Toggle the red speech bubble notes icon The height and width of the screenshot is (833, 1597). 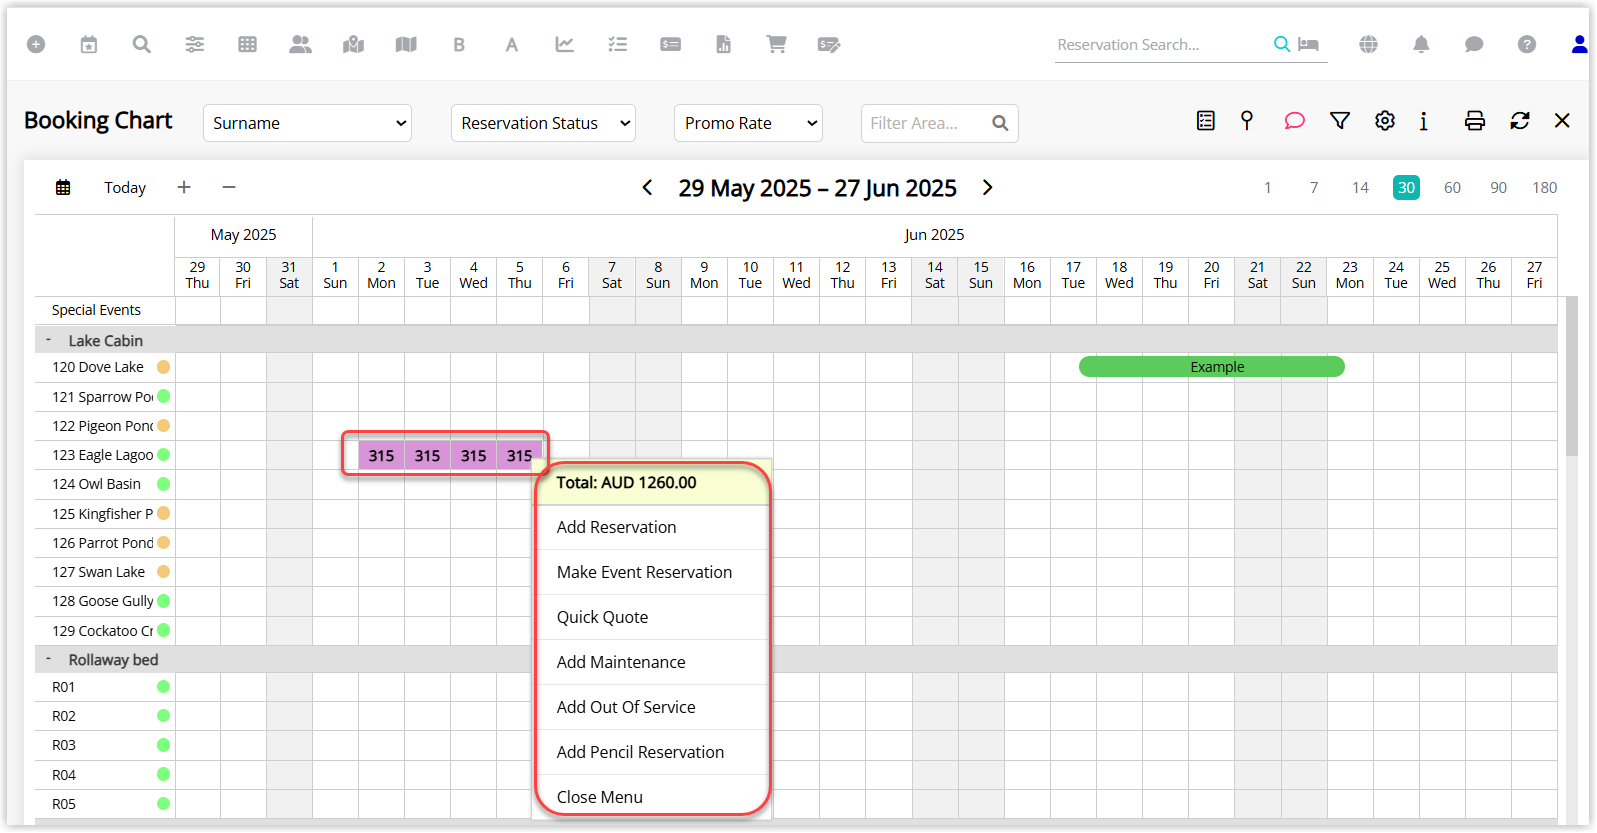1295,121
